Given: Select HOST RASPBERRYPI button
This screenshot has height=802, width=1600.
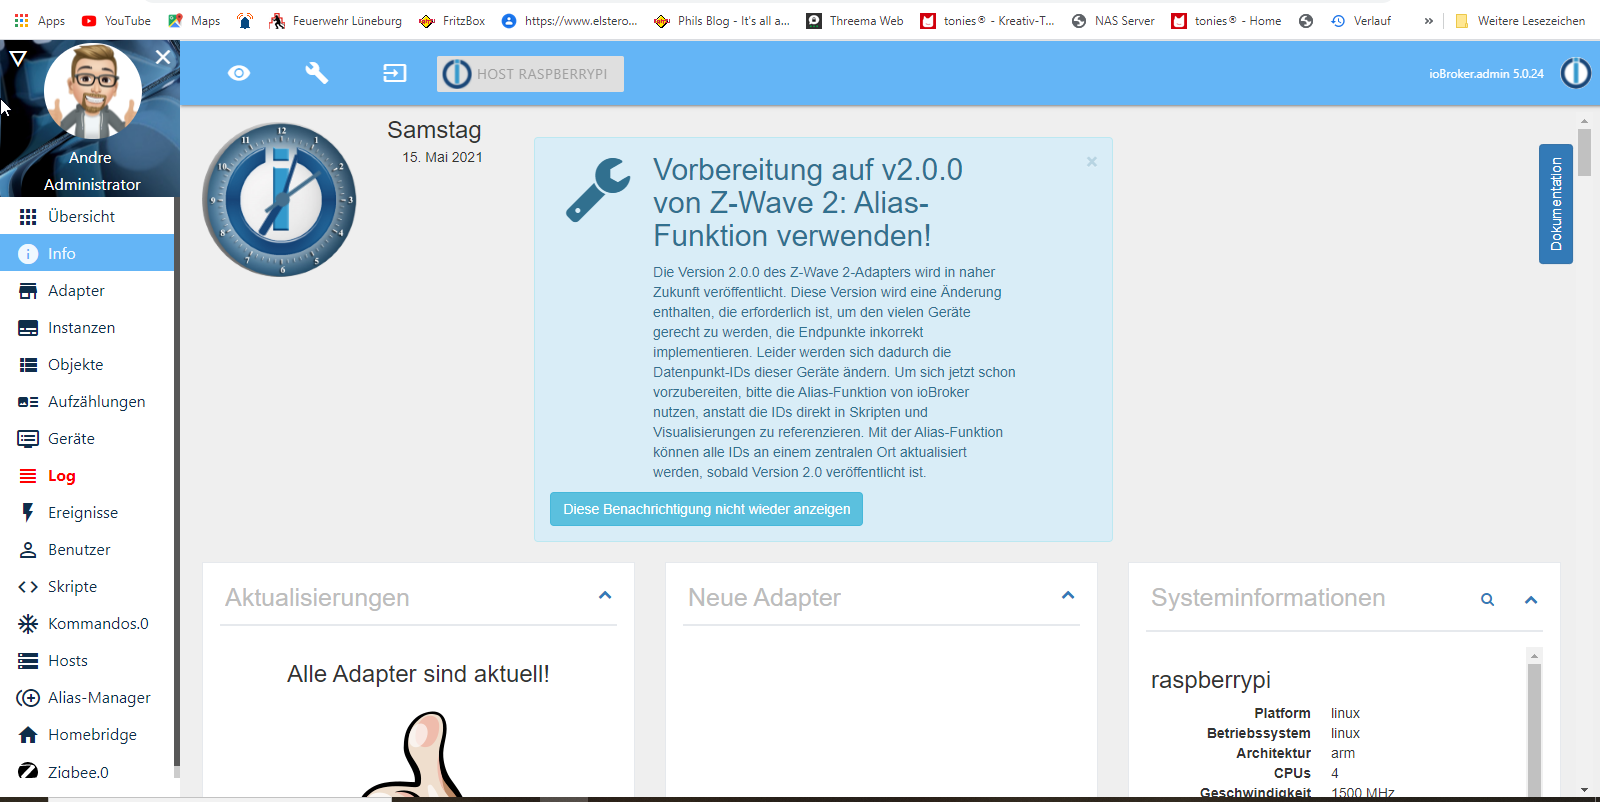Looking at the screenshot, I should pos(530,74).
